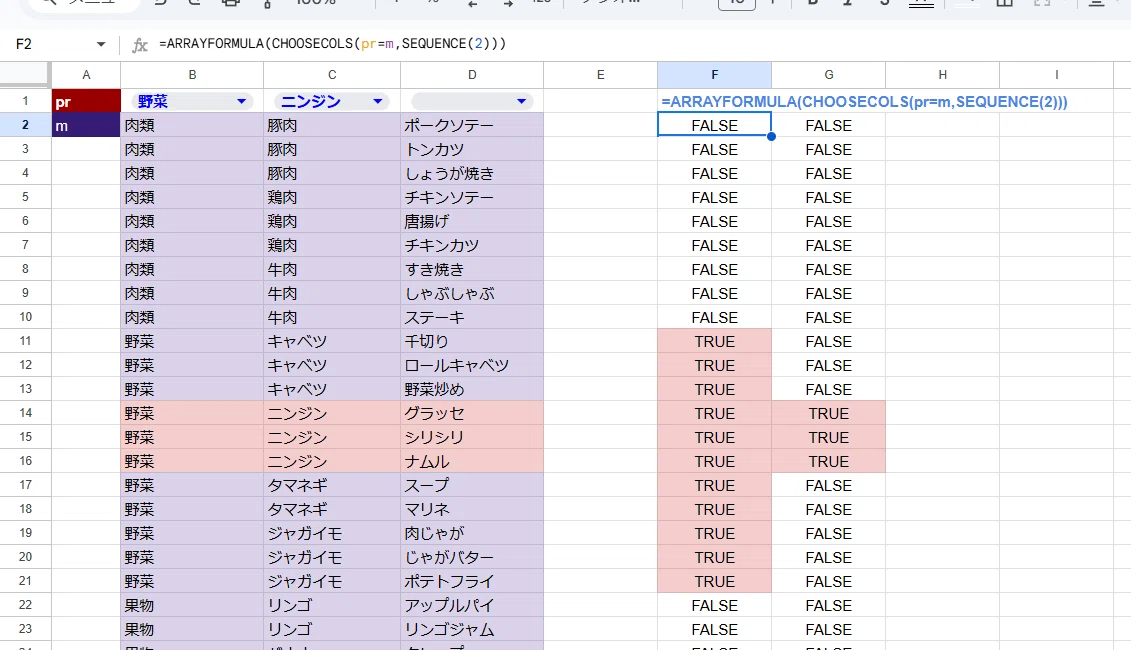Click the purple 'm' cell A2
The height and width of the screenshot is (650, 1131).
[x=86, y=126]
